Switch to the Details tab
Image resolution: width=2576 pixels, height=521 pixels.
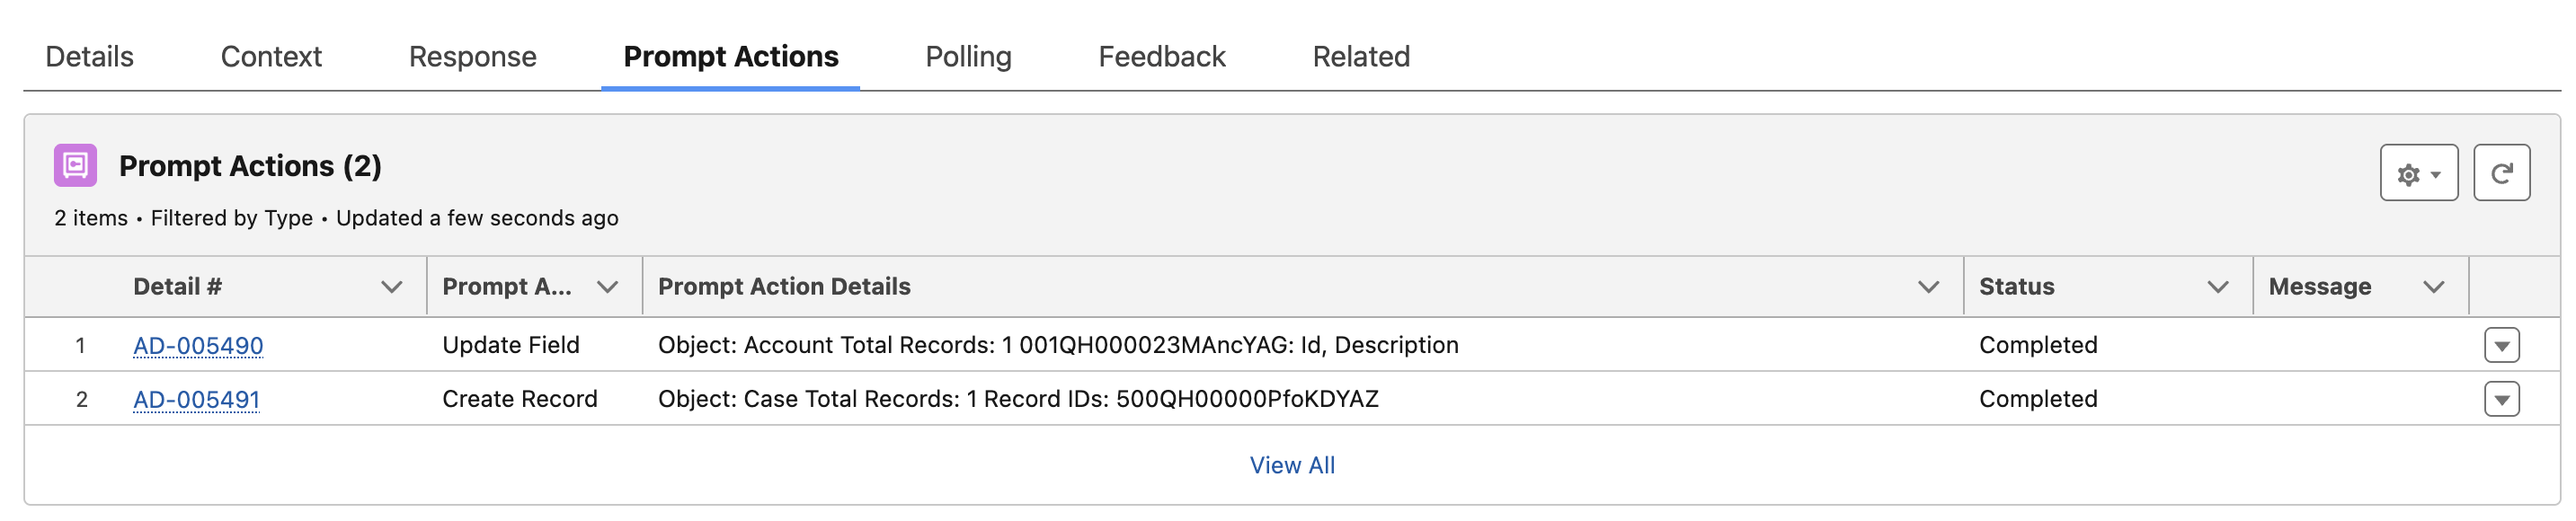tap(89, 57)
